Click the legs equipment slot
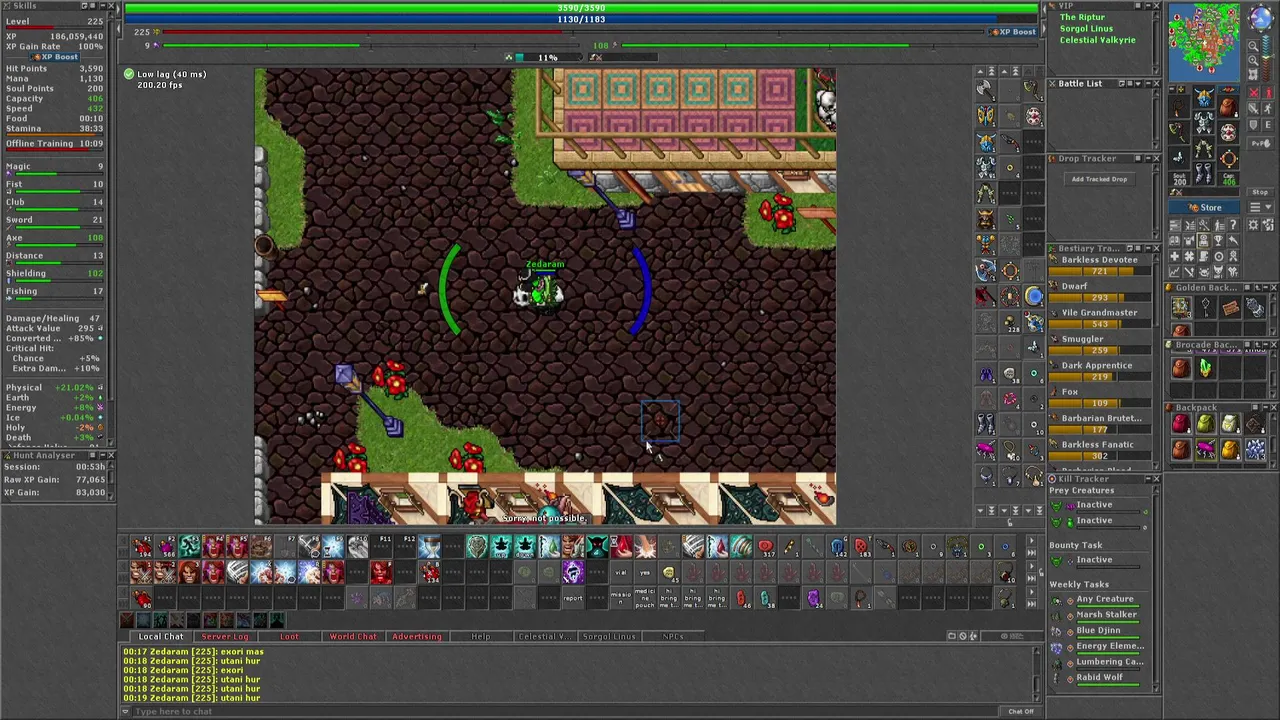Image resolution: width=1280 pixels, height=720 pixels. click(1204, 148)
